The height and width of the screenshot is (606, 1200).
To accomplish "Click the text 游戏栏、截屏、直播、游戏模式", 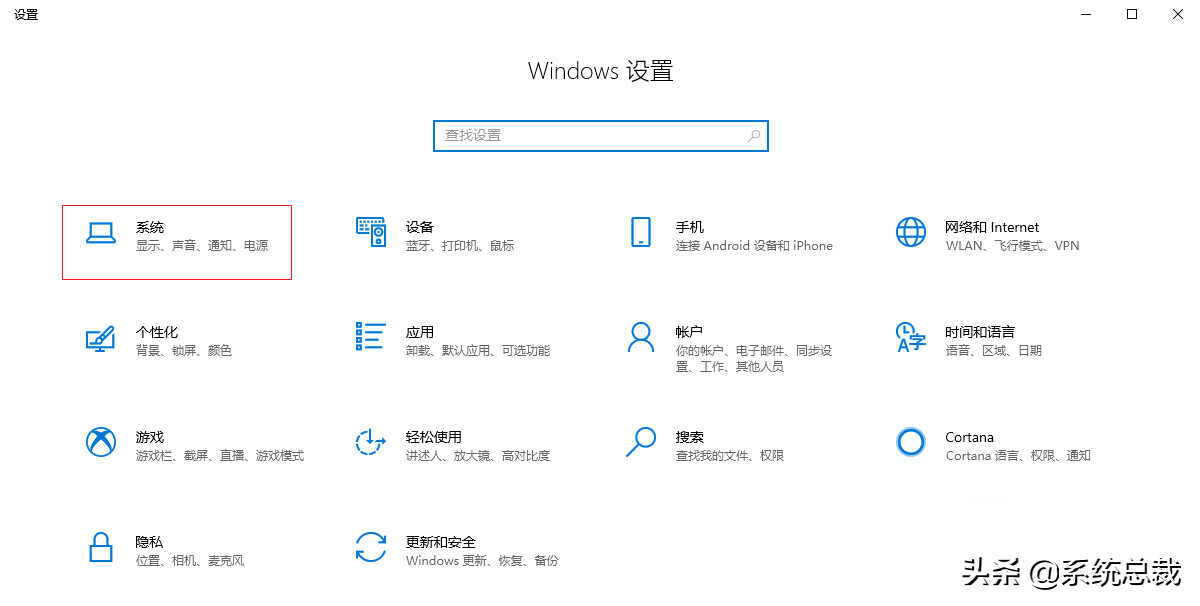I will click(x=220, y=456).
